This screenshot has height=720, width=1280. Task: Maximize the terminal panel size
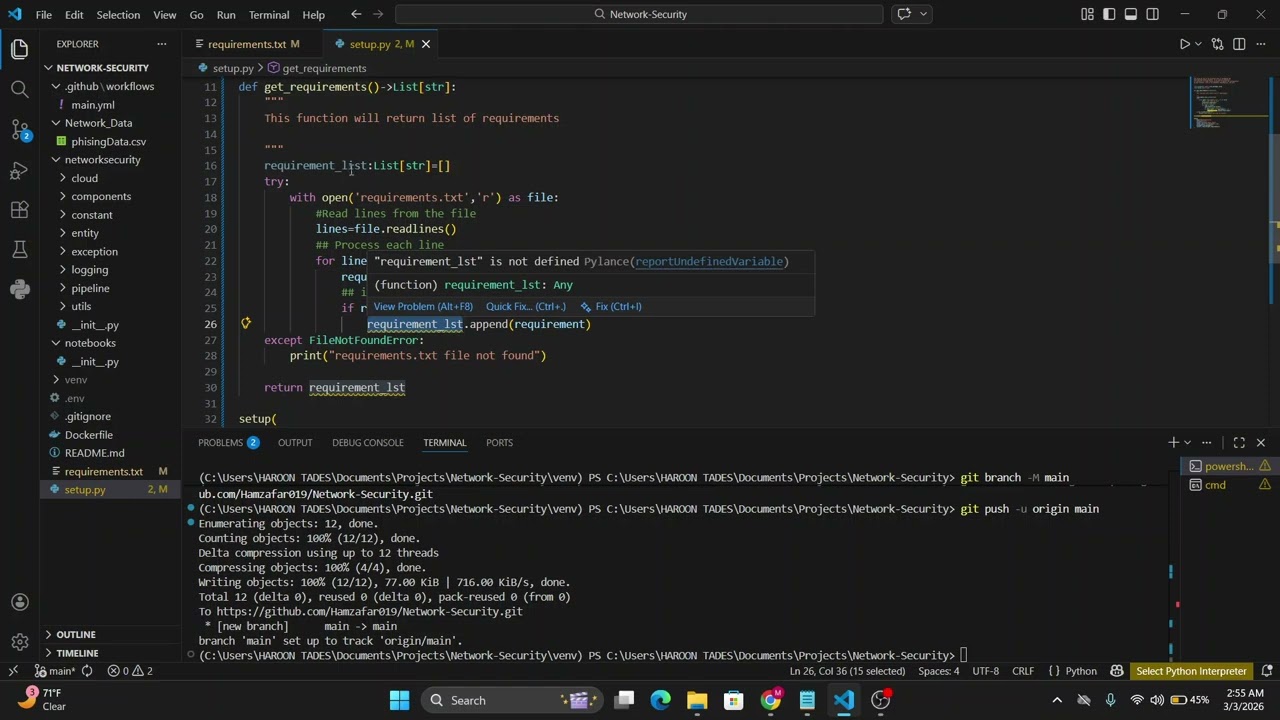point(1239,442)
